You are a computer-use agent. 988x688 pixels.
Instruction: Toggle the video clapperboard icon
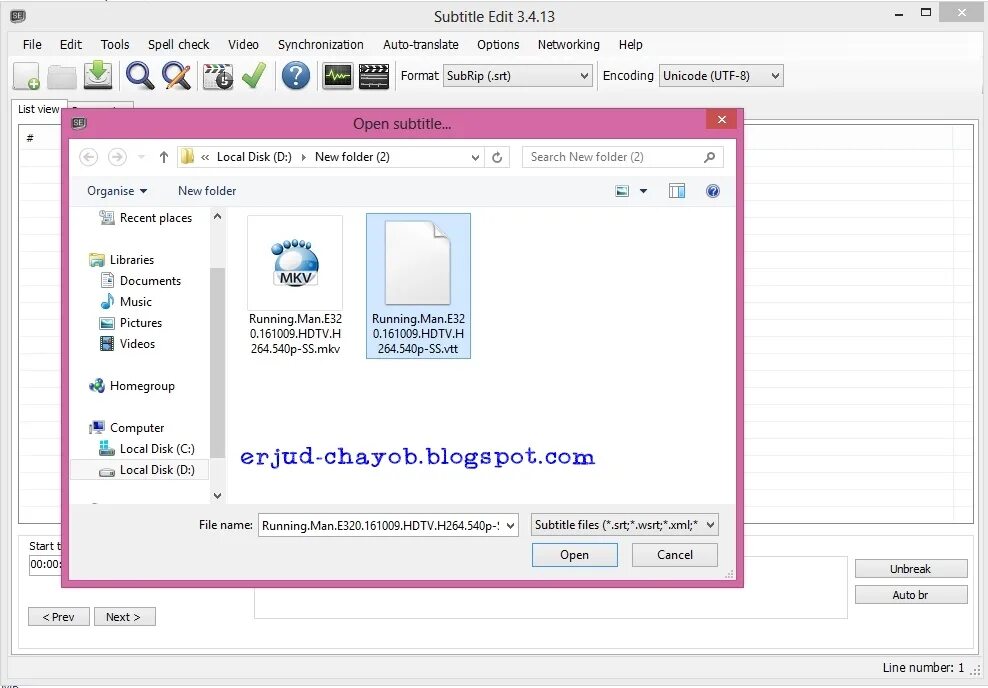point(374,76)
